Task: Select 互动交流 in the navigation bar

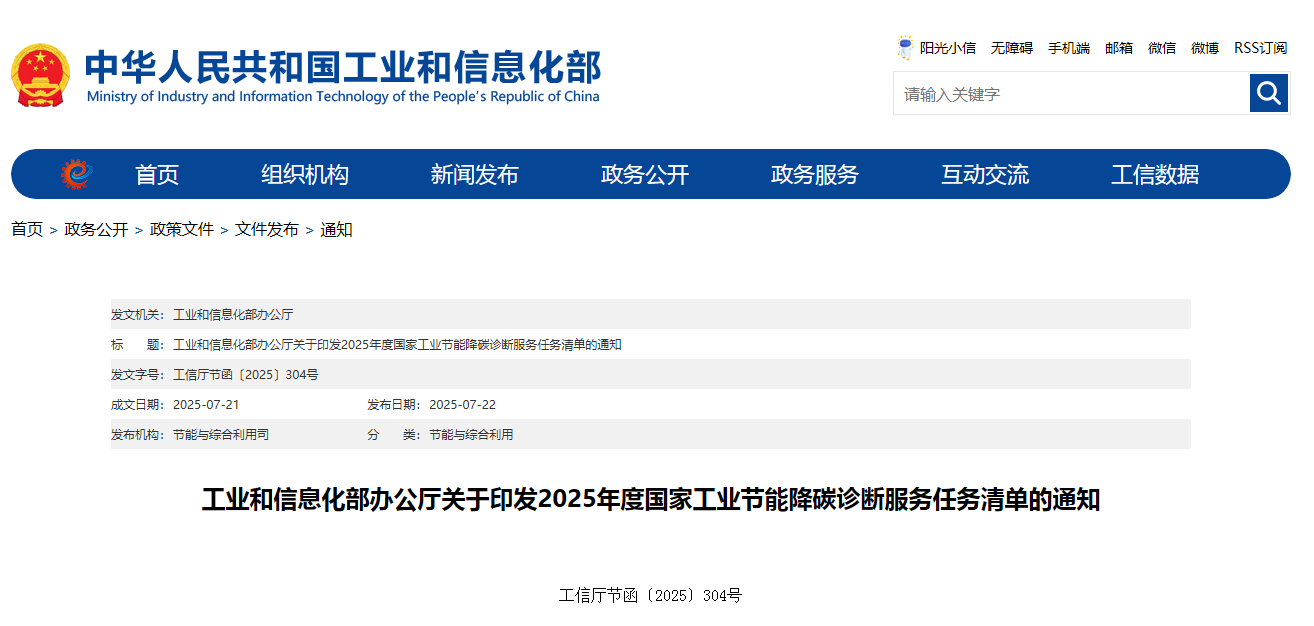Action: 985,173
